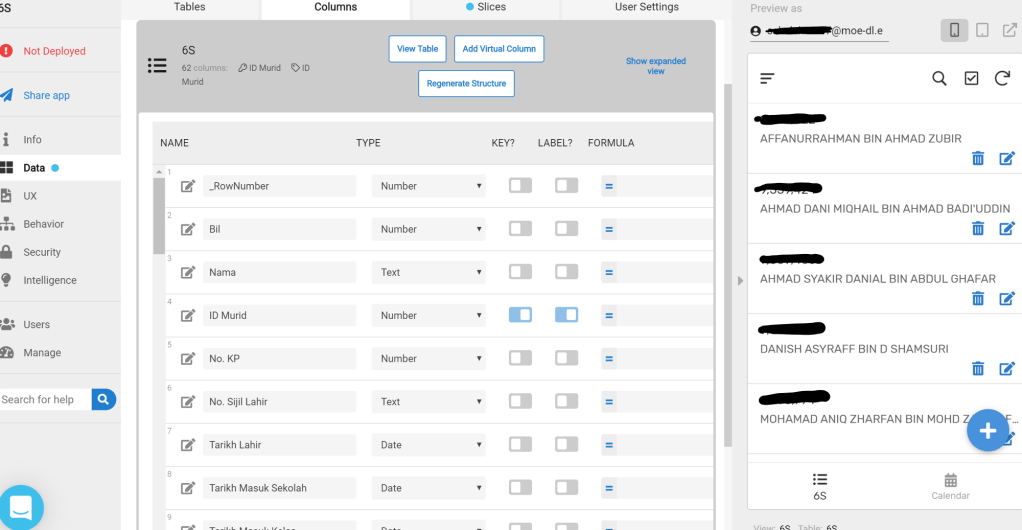Expand type dropdown for No. Sijil Lahir
Image resolution: width=1022 pixels, height=530 pixels.
[x=429, y=402]
